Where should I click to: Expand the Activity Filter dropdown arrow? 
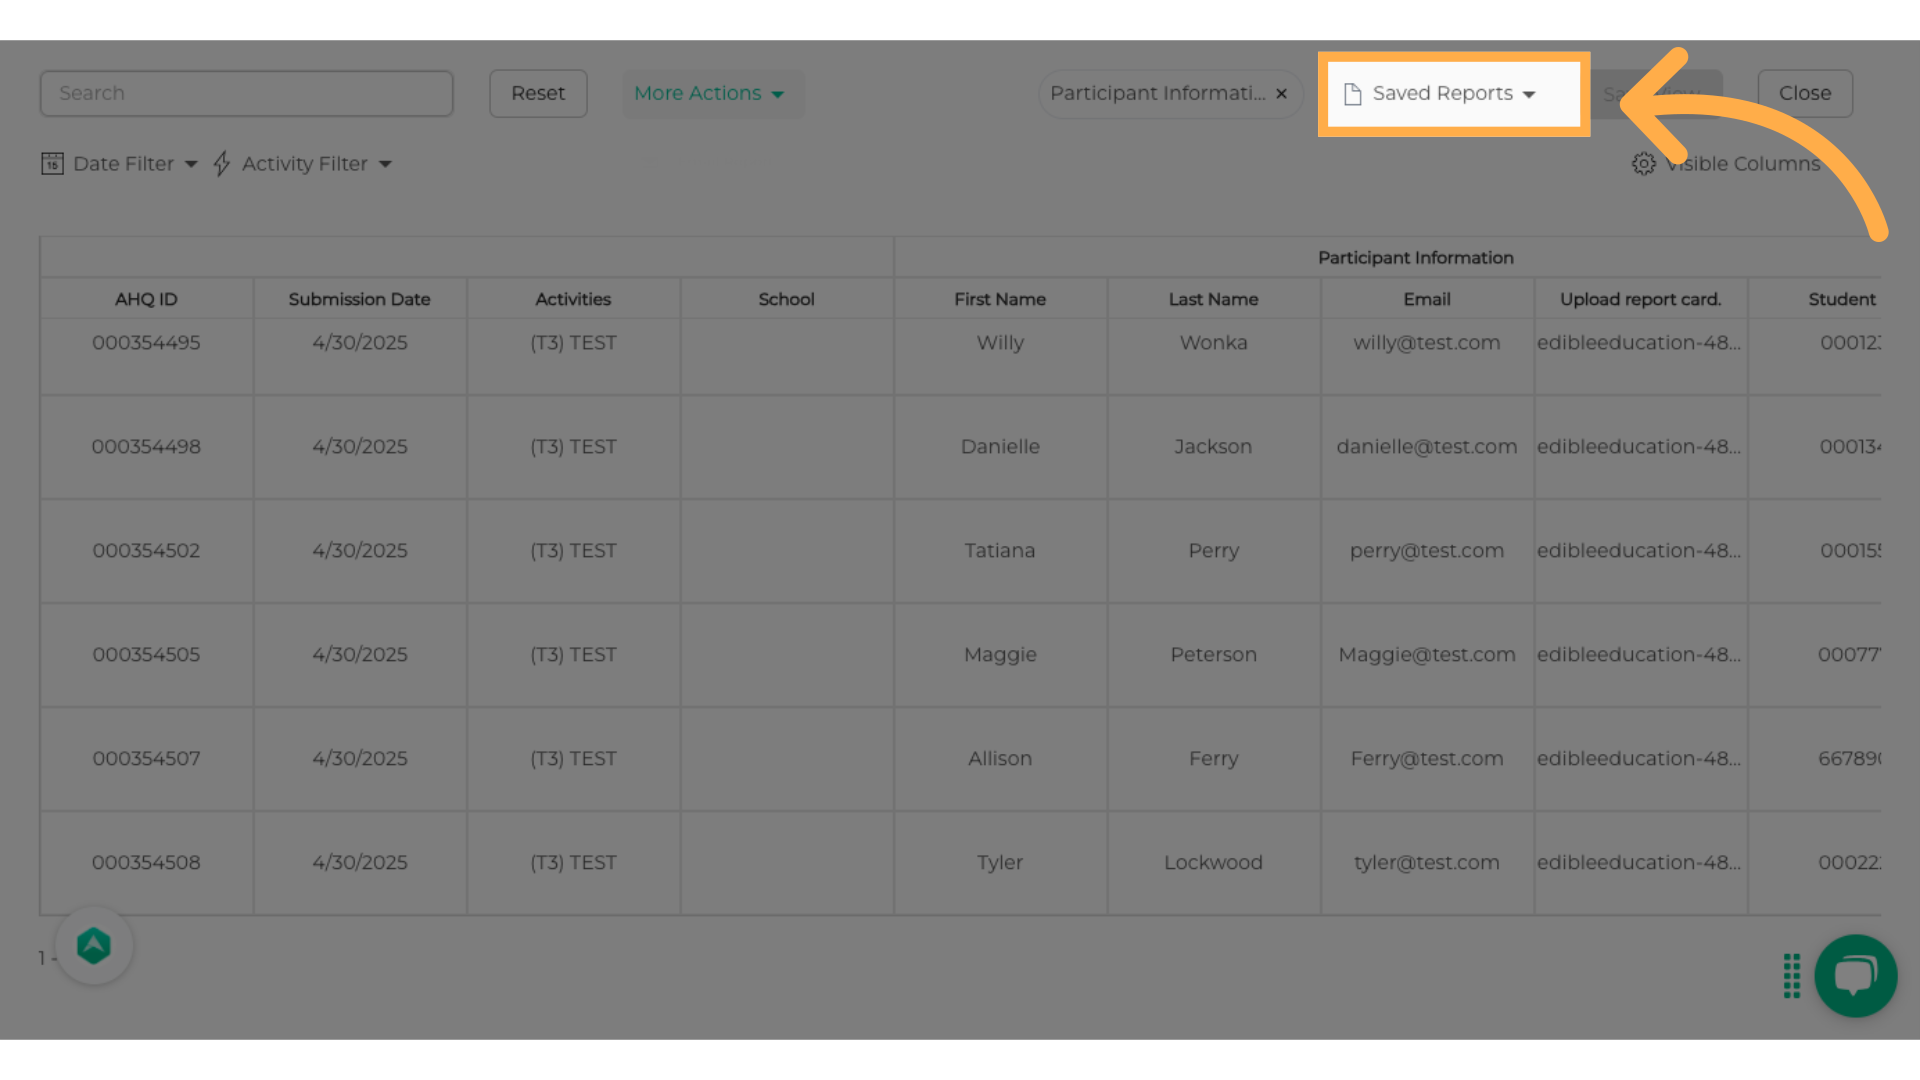(385, 164)
